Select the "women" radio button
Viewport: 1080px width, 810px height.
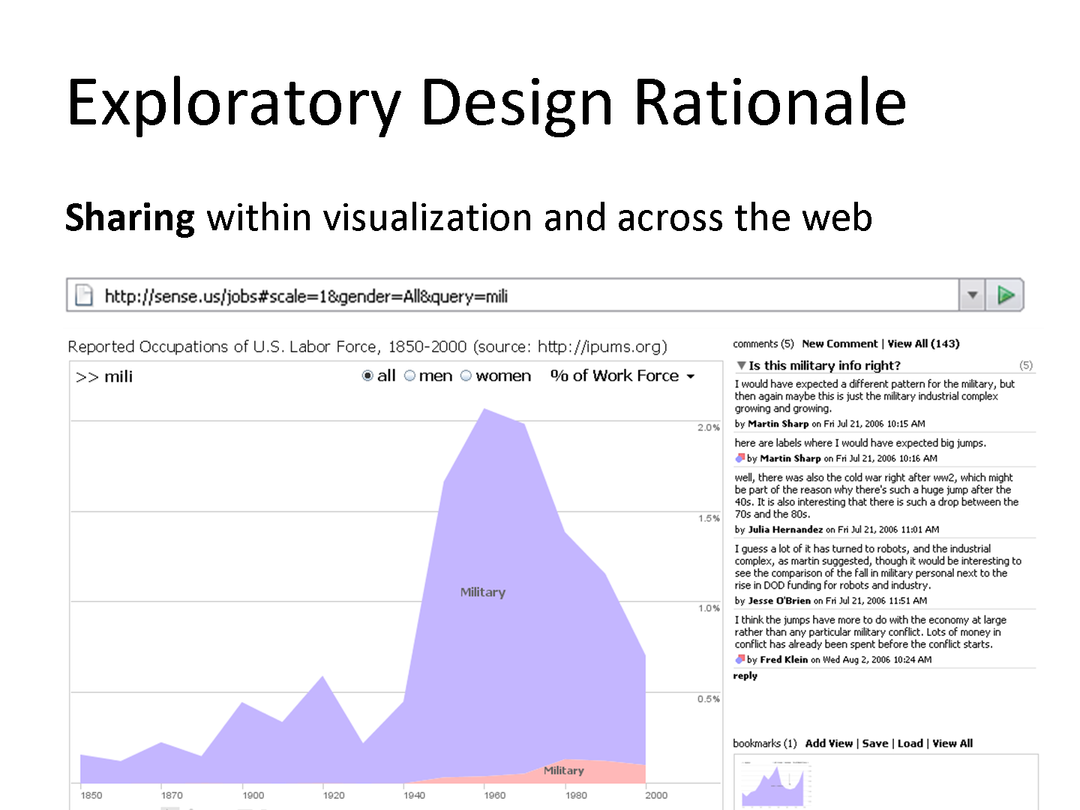tap(466, 376)
